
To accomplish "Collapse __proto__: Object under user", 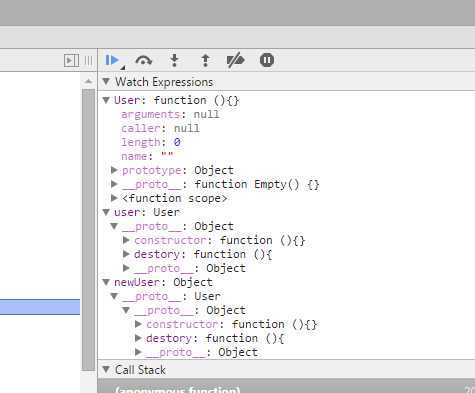I will click(x=114, y=226).
